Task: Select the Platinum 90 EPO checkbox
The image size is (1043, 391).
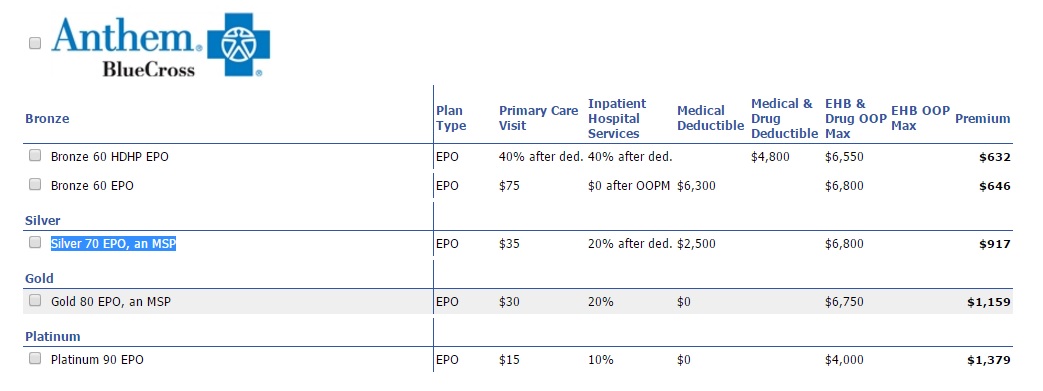Action: point(35,358)
